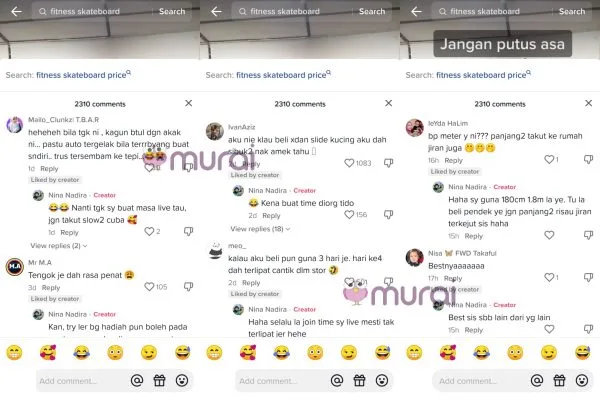Reply to Mailo_Clunkzi's comment
This screenshot has width=600, height=400.
[x=49, y=168]
